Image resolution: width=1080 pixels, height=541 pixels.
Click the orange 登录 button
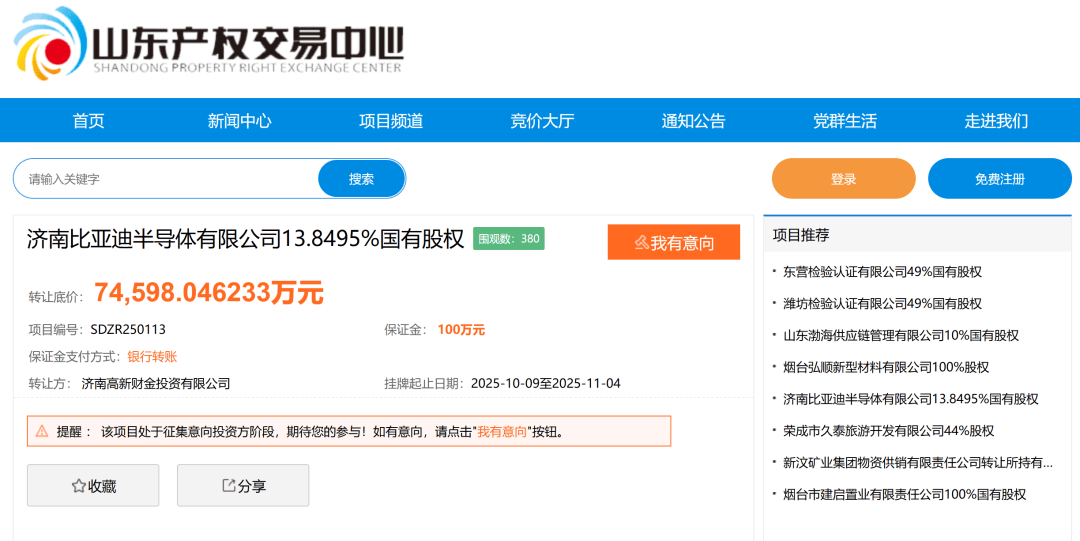click(x=844, y=179)
